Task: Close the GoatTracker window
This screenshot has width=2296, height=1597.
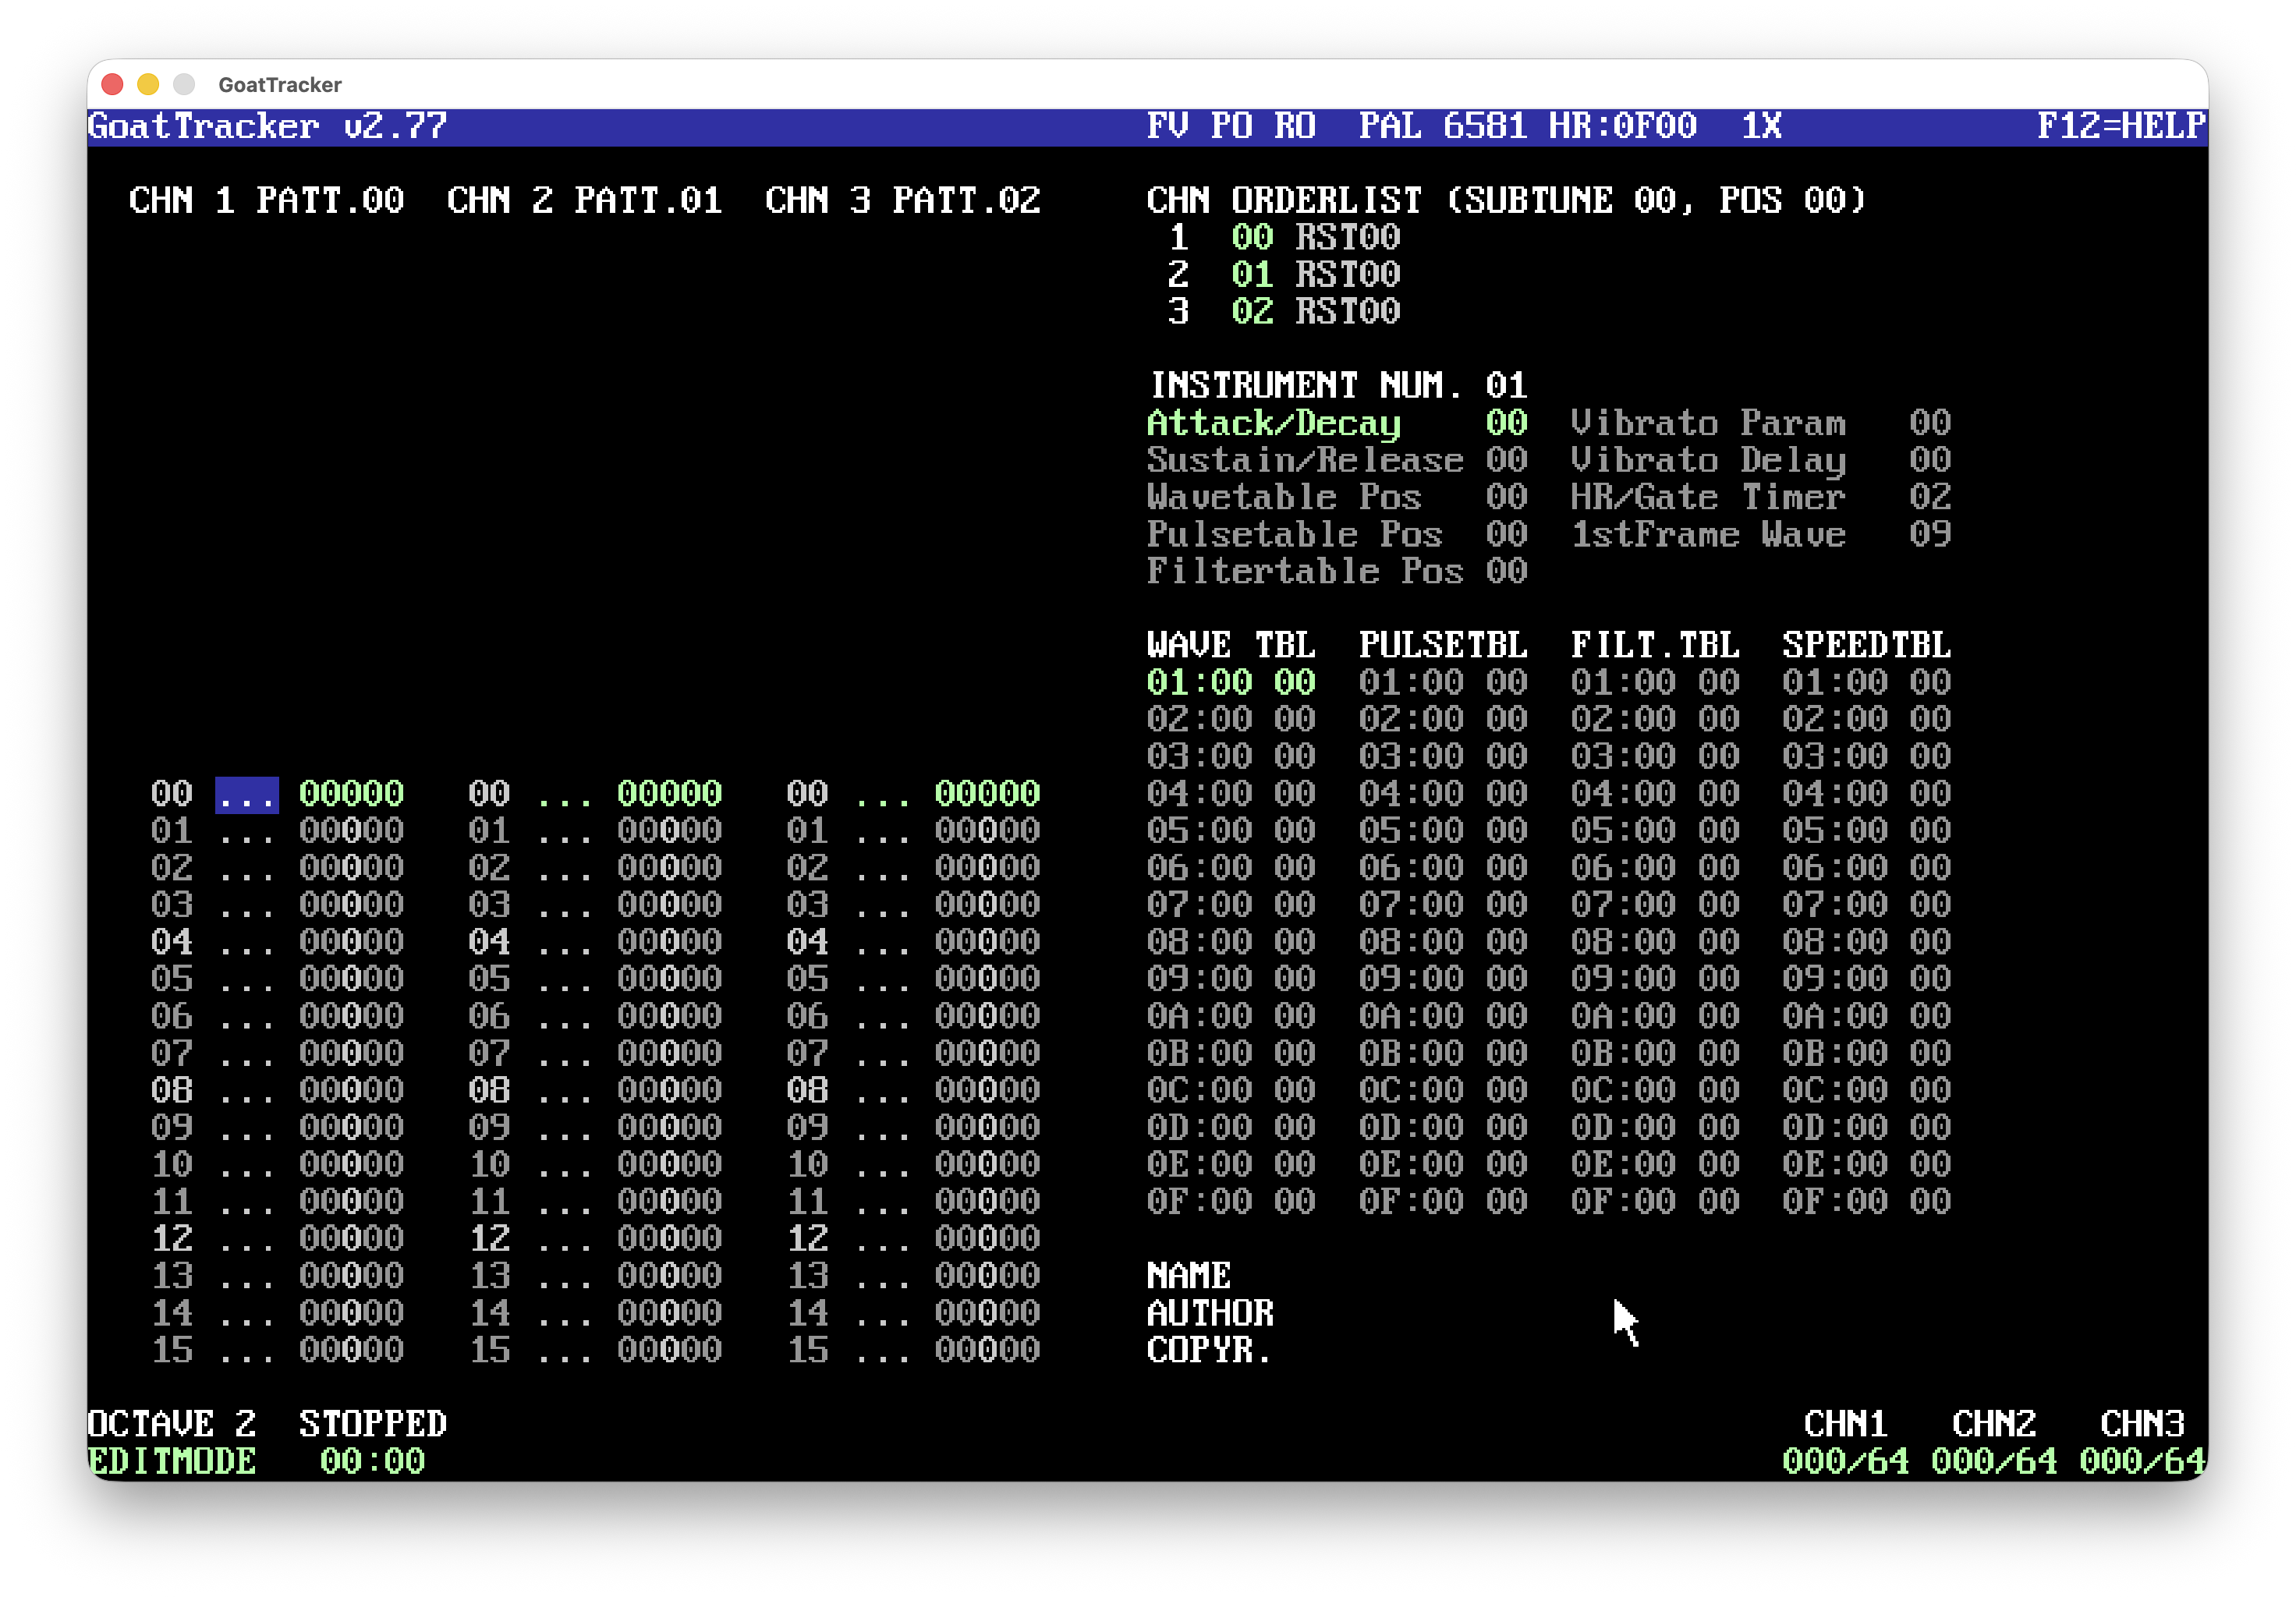Action: (113, 85)
